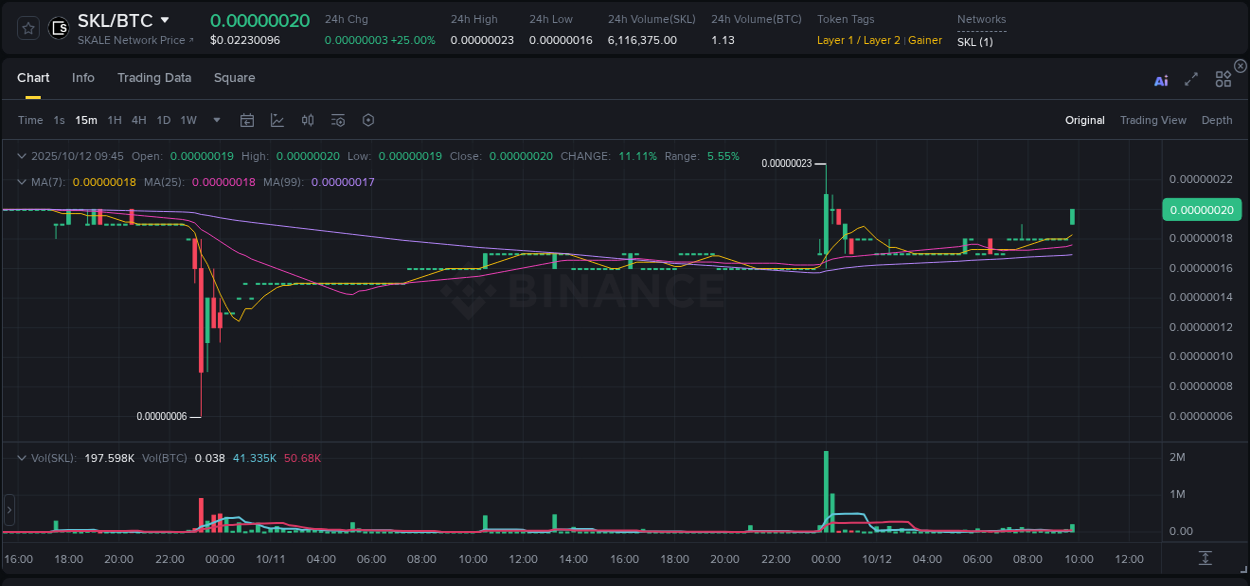
Task: Open the chart settings hexagon icon
Action: tap(368, 120)
